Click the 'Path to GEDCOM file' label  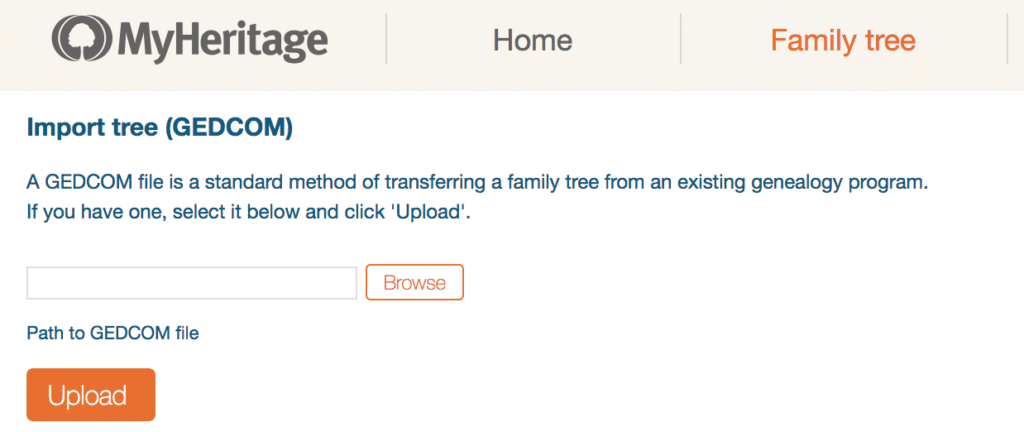click(x=112, y=333)
